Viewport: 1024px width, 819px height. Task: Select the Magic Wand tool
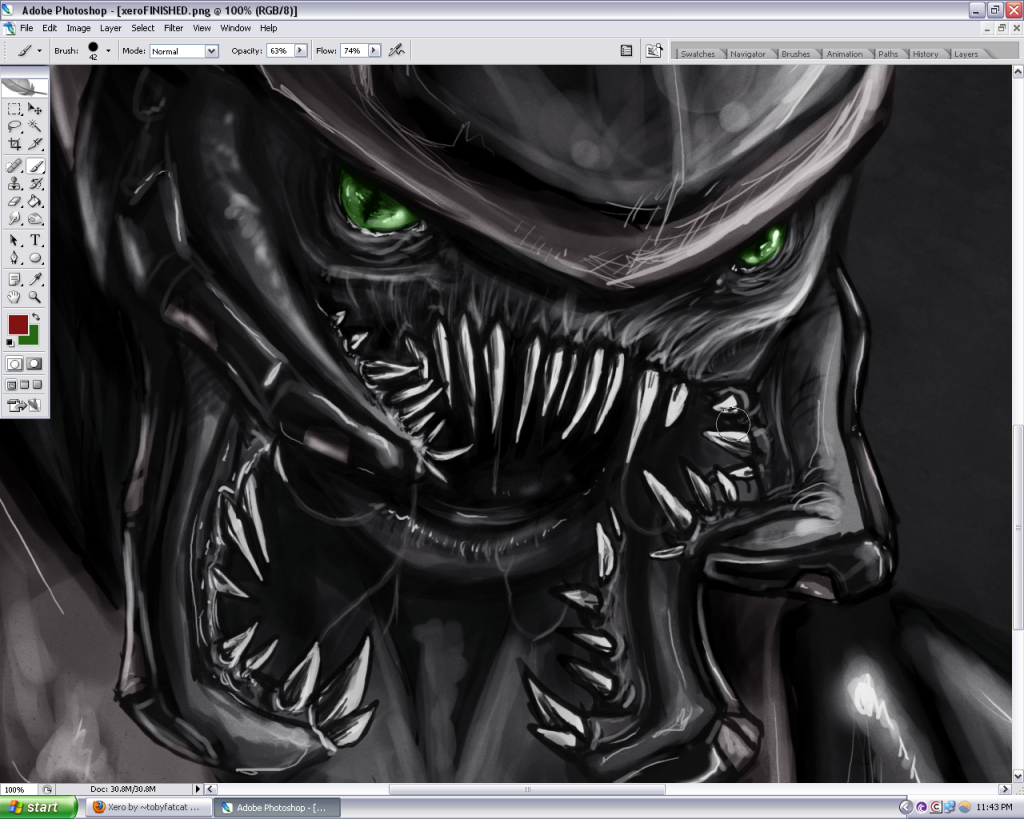[35, 126]
